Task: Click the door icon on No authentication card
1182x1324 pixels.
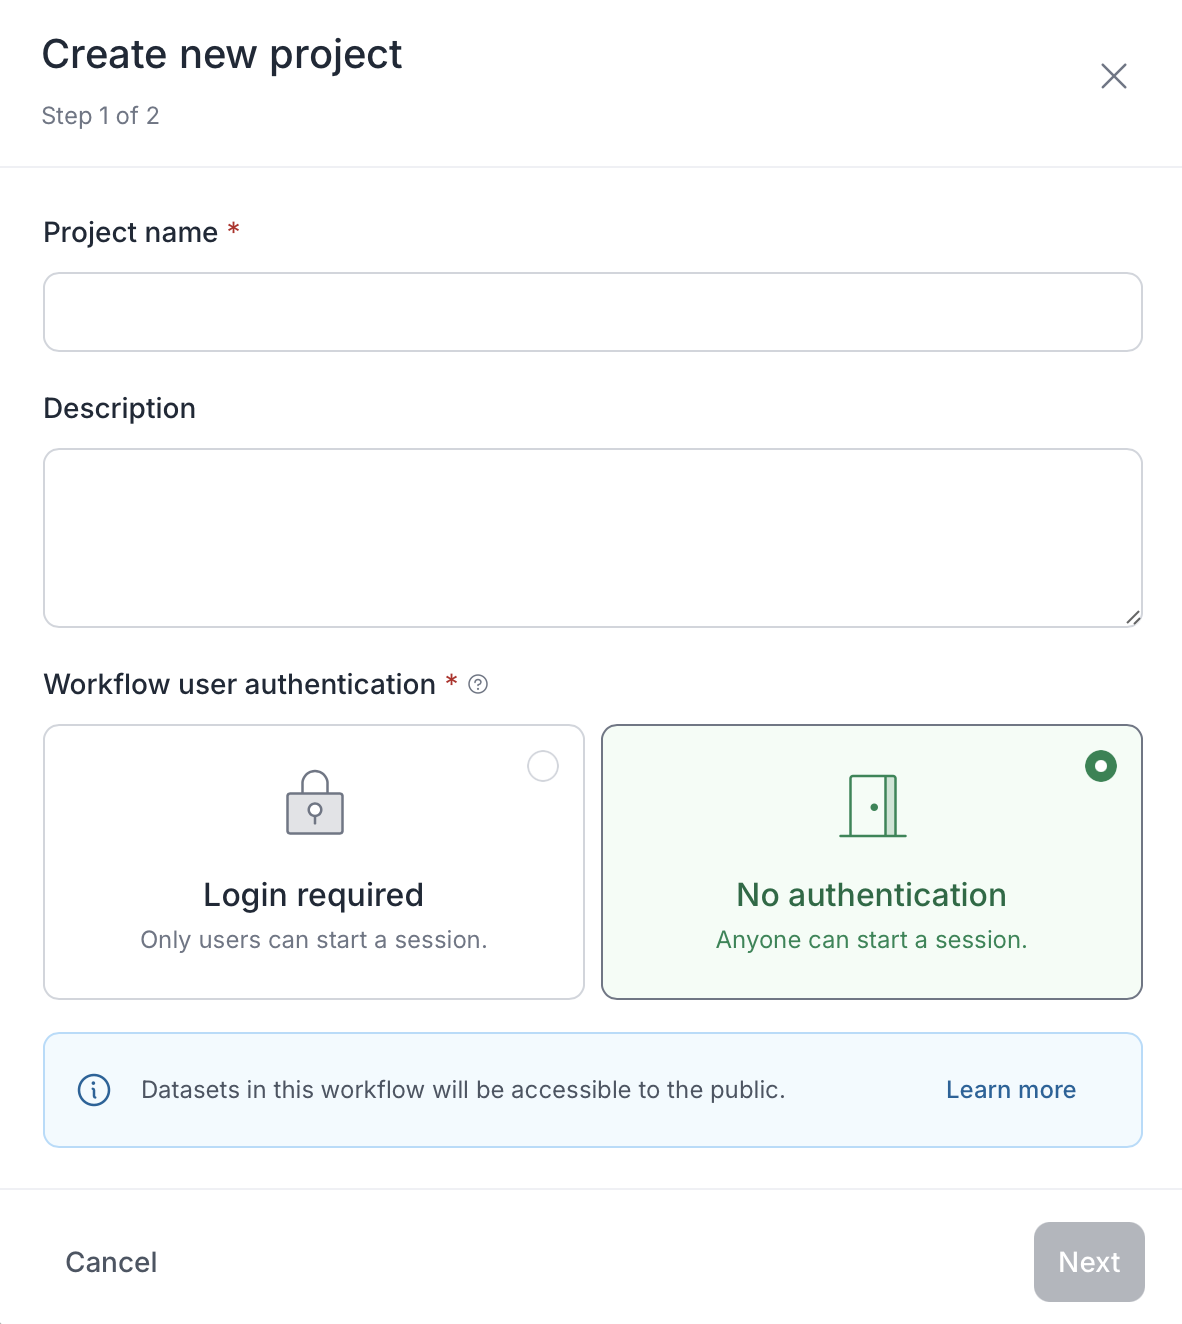Action: 873,806
